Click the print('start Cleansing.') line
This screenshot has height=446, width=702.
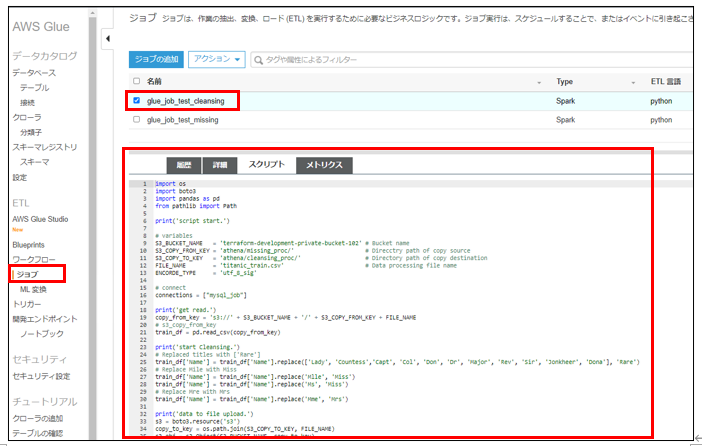coord(197,347)
